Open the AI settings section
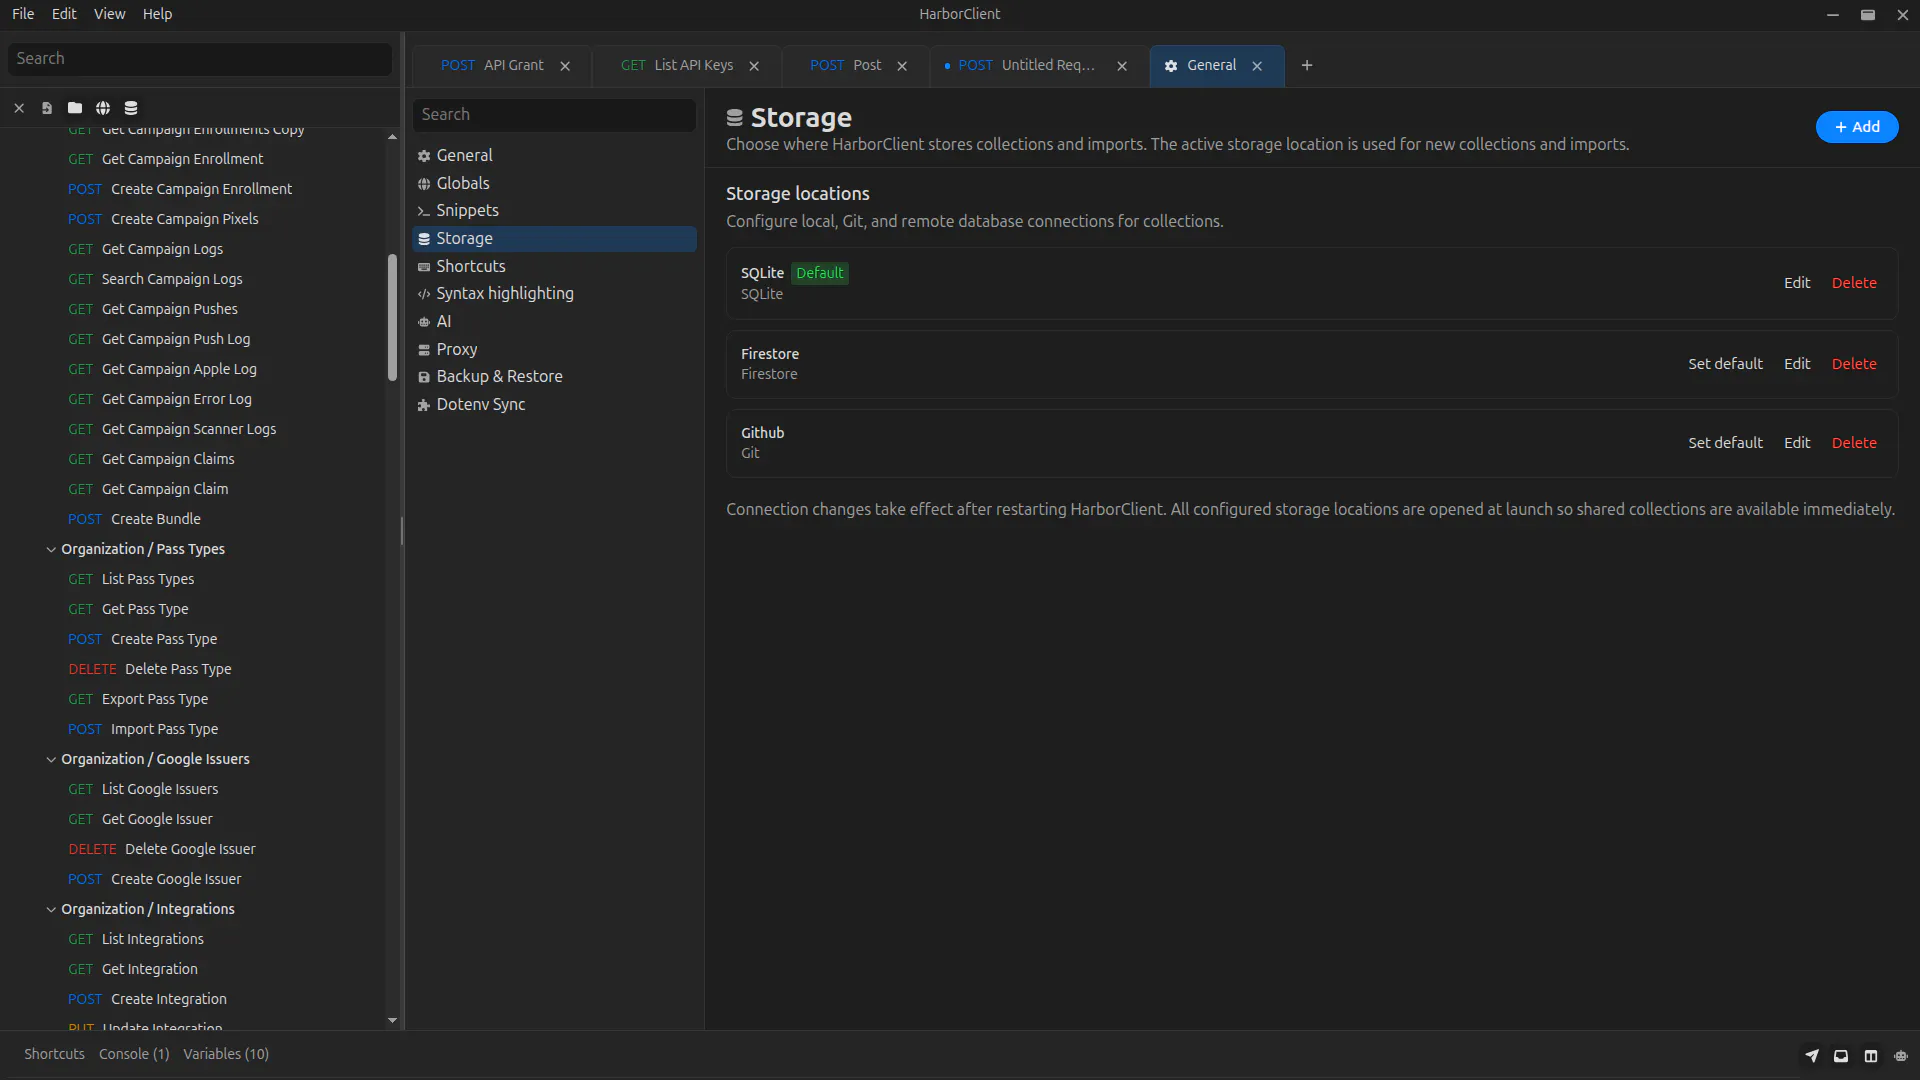 [554, 322]
